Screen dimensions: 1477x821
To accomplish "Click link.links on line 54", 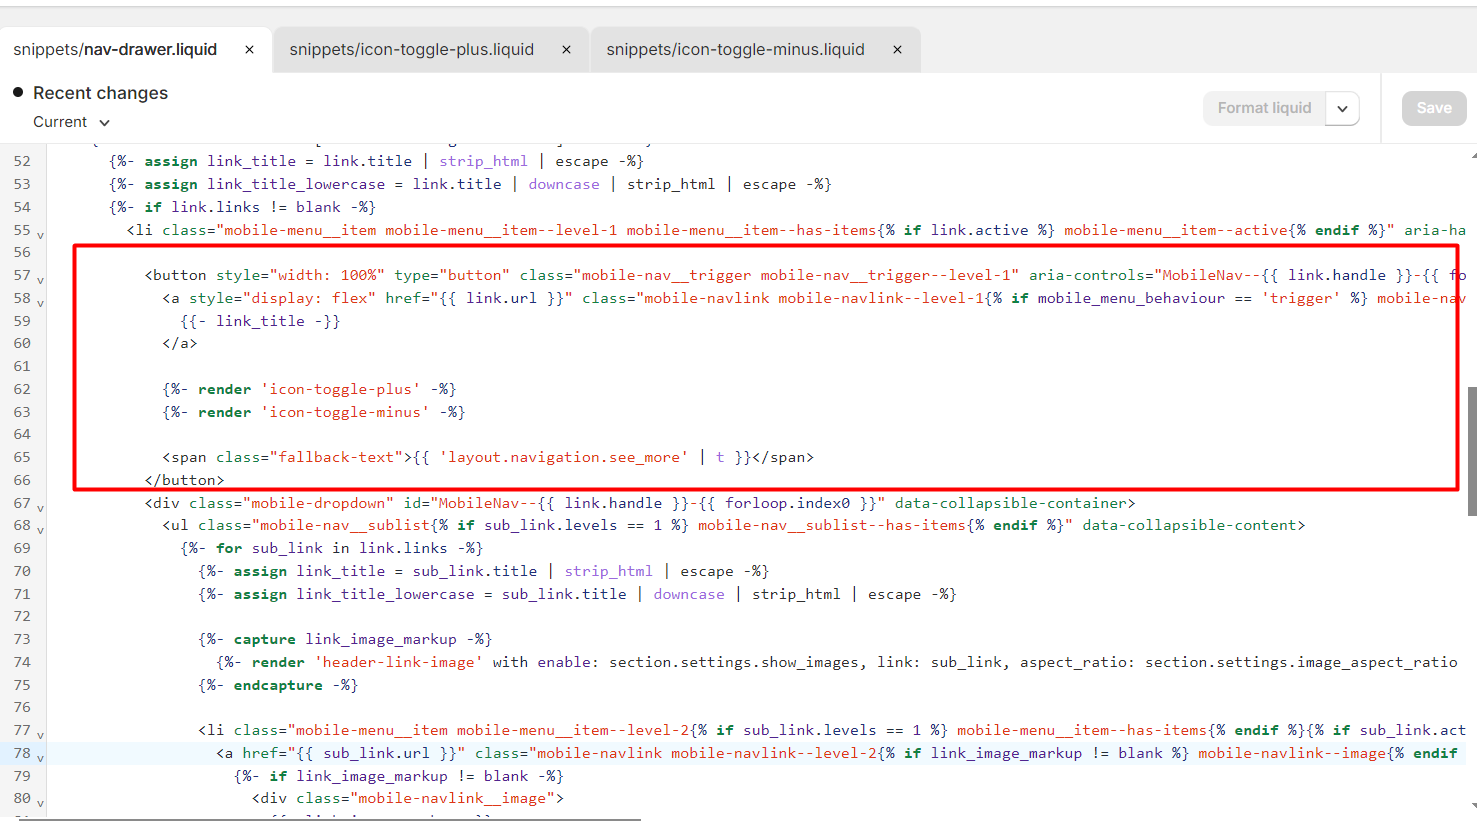I will [x=216, y=207].
